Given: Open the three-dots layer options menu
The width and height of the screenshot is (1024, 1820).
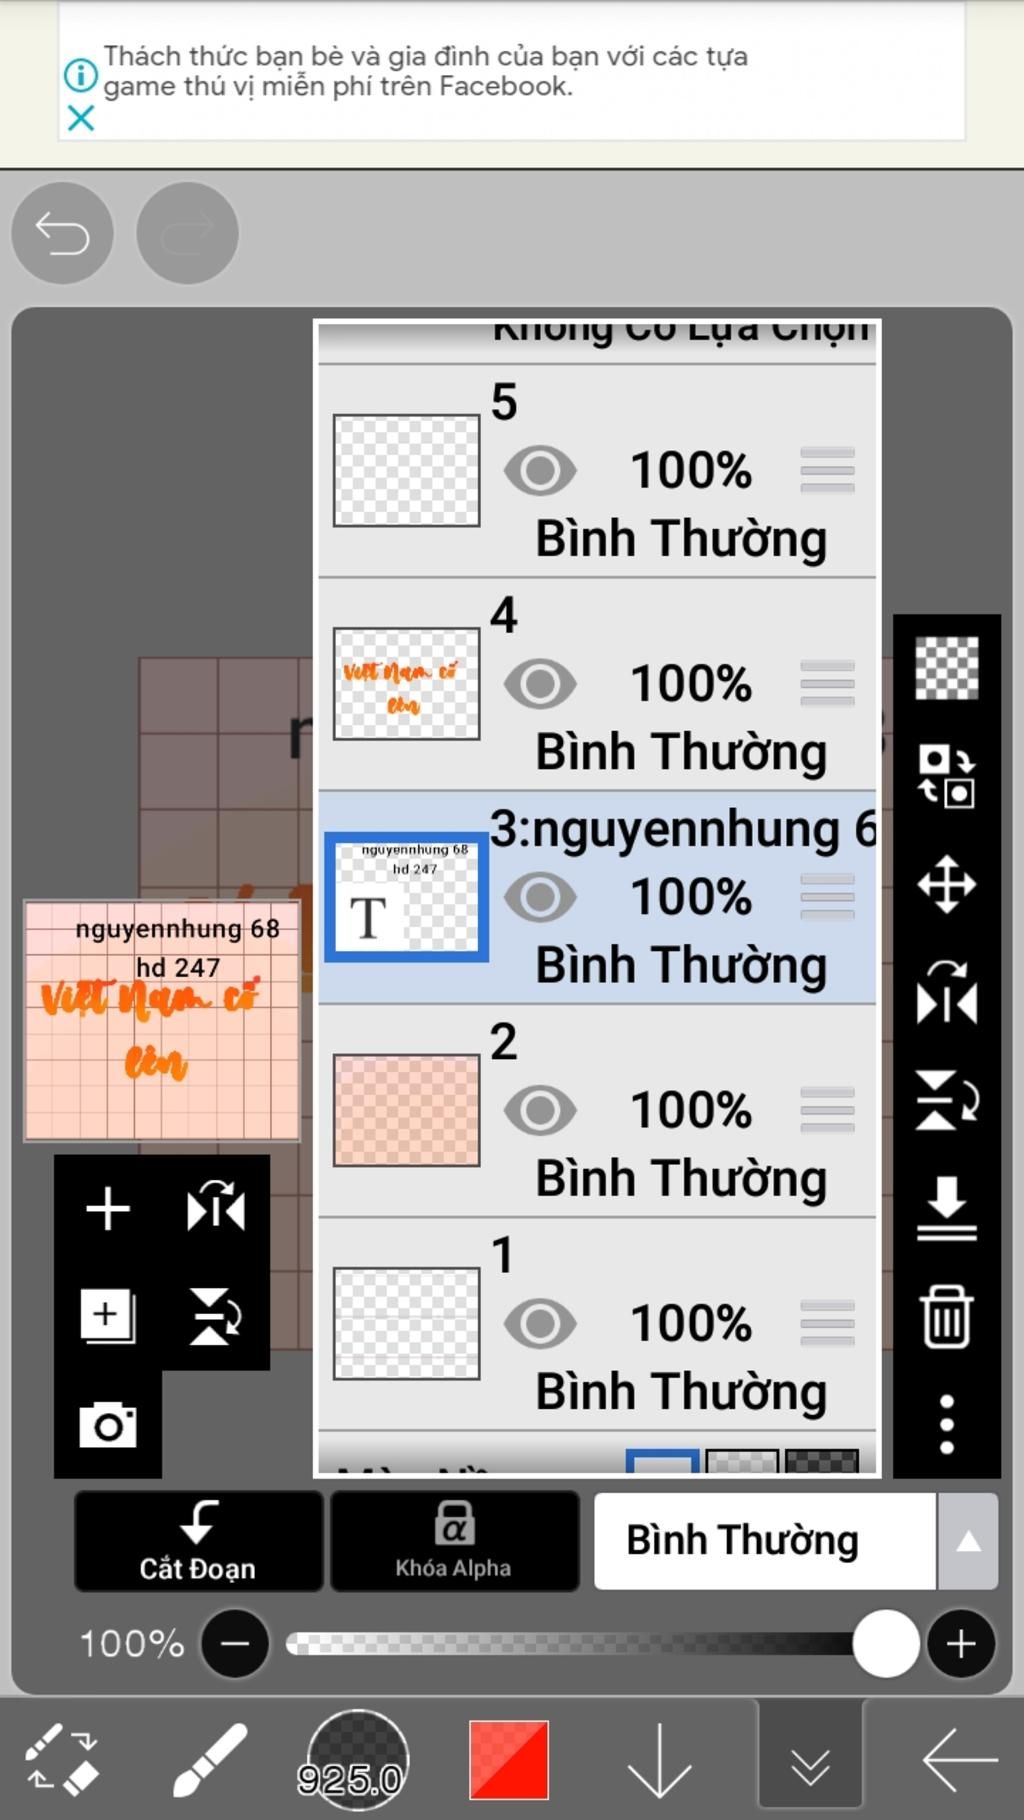Looking at the screenshot, I should point(946,1424).
